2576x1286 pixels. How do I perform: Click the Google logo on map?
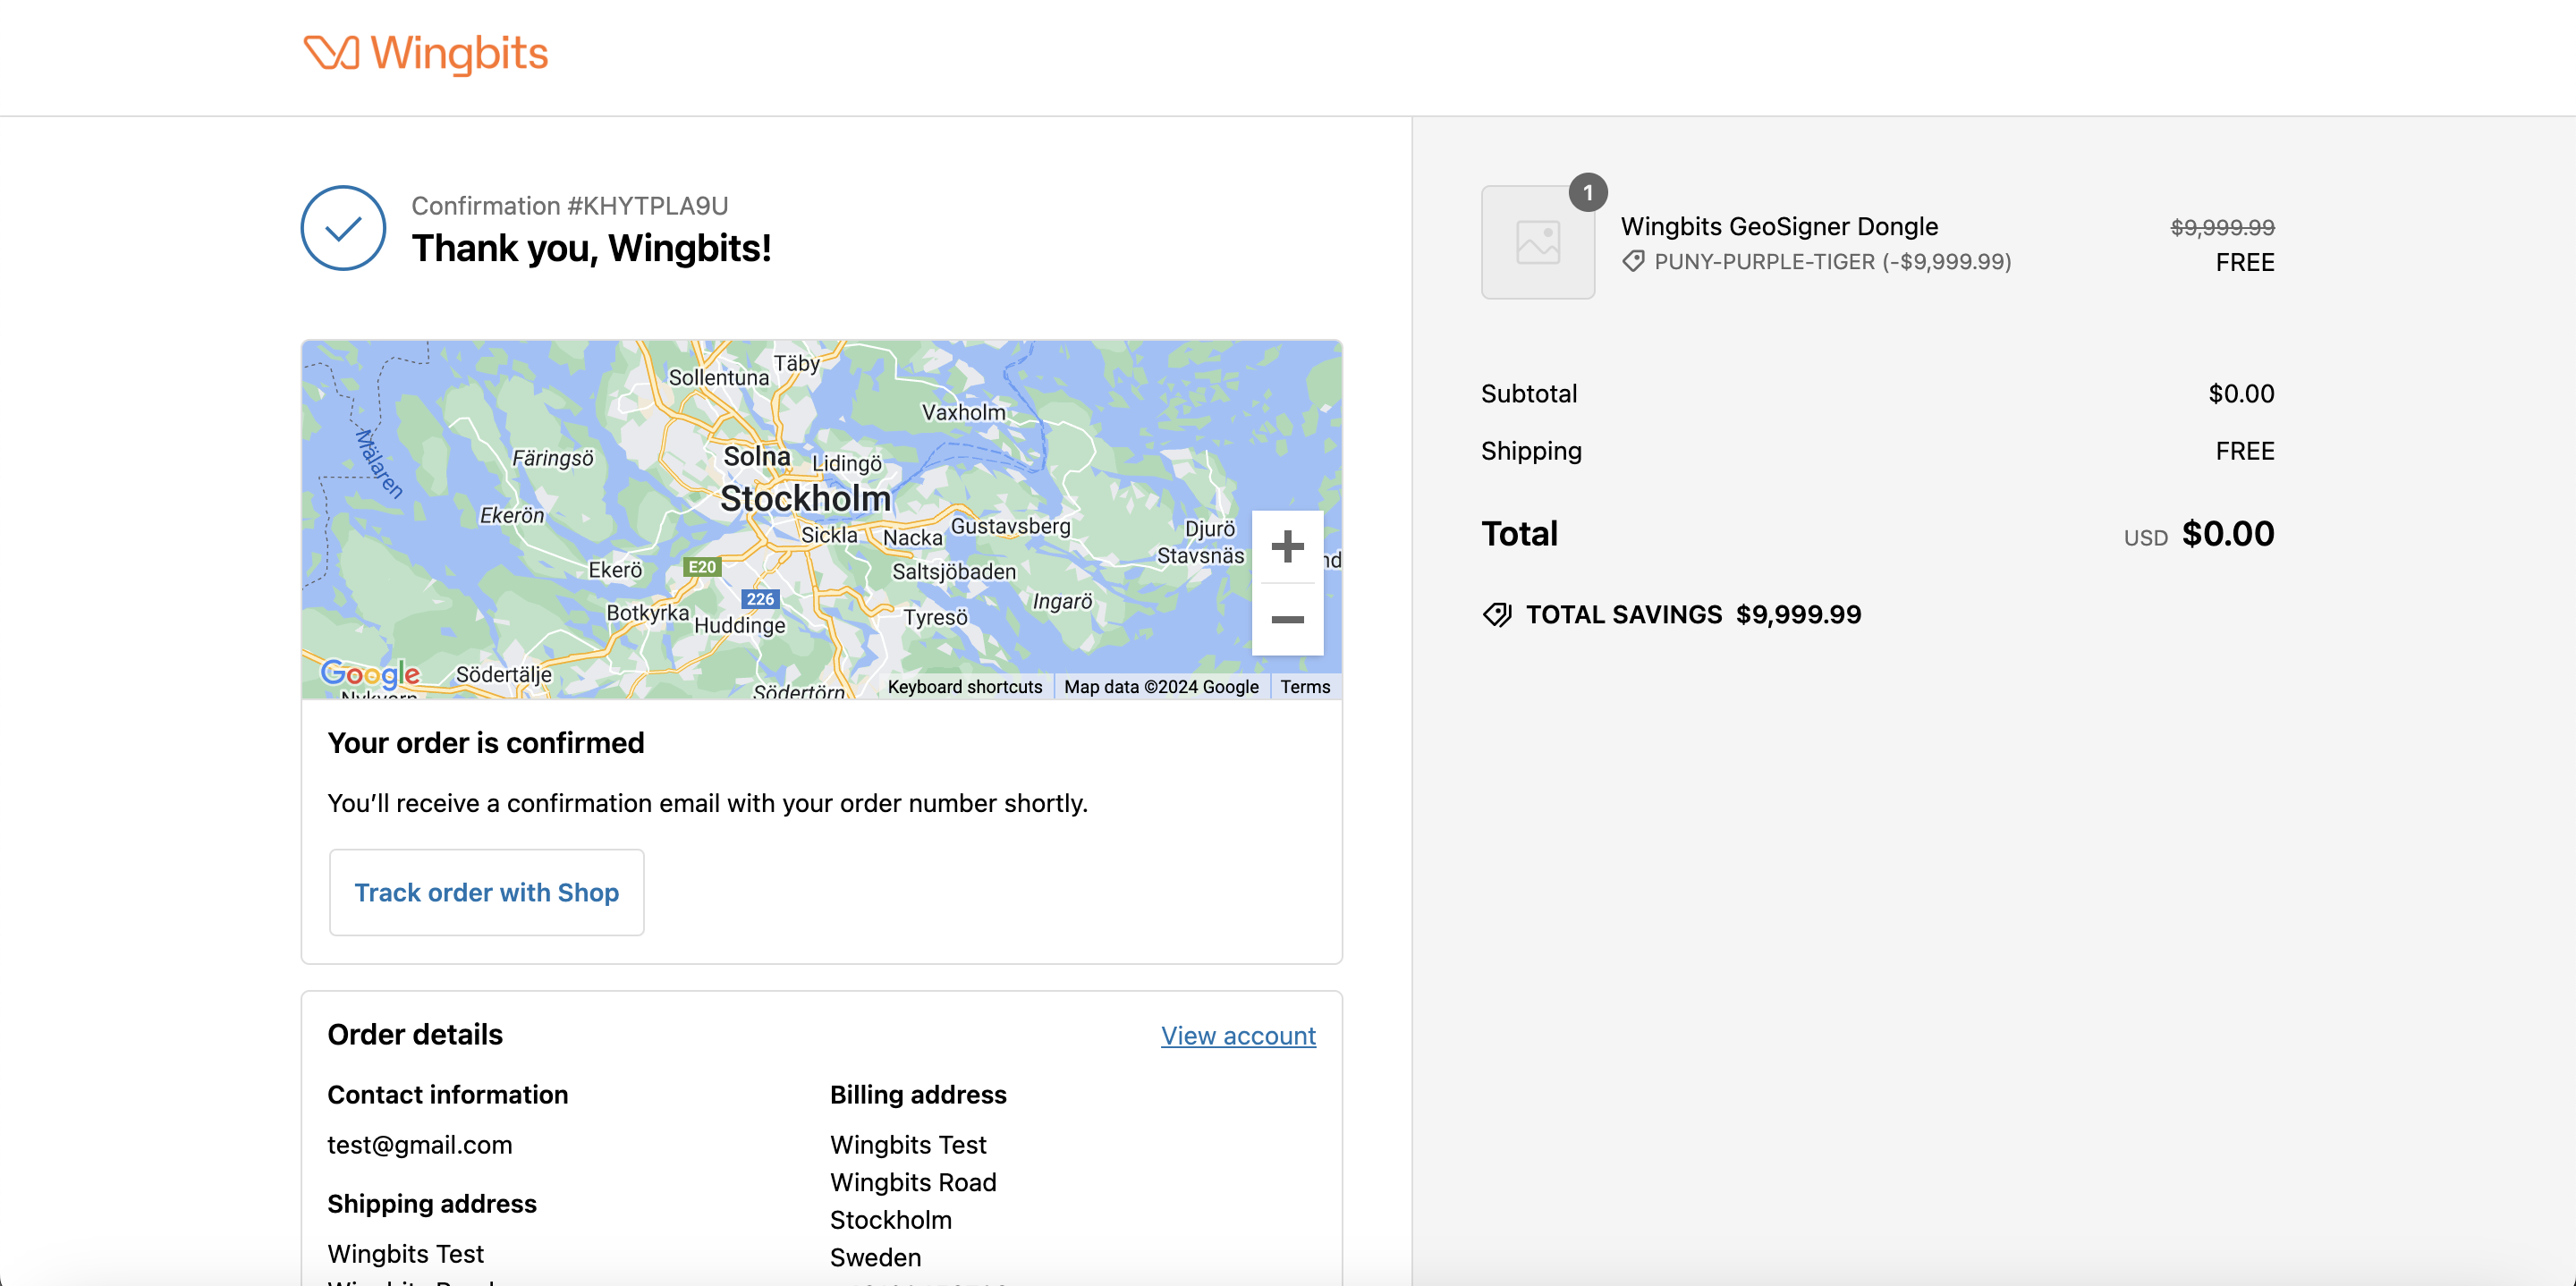(x=370, y=674)
